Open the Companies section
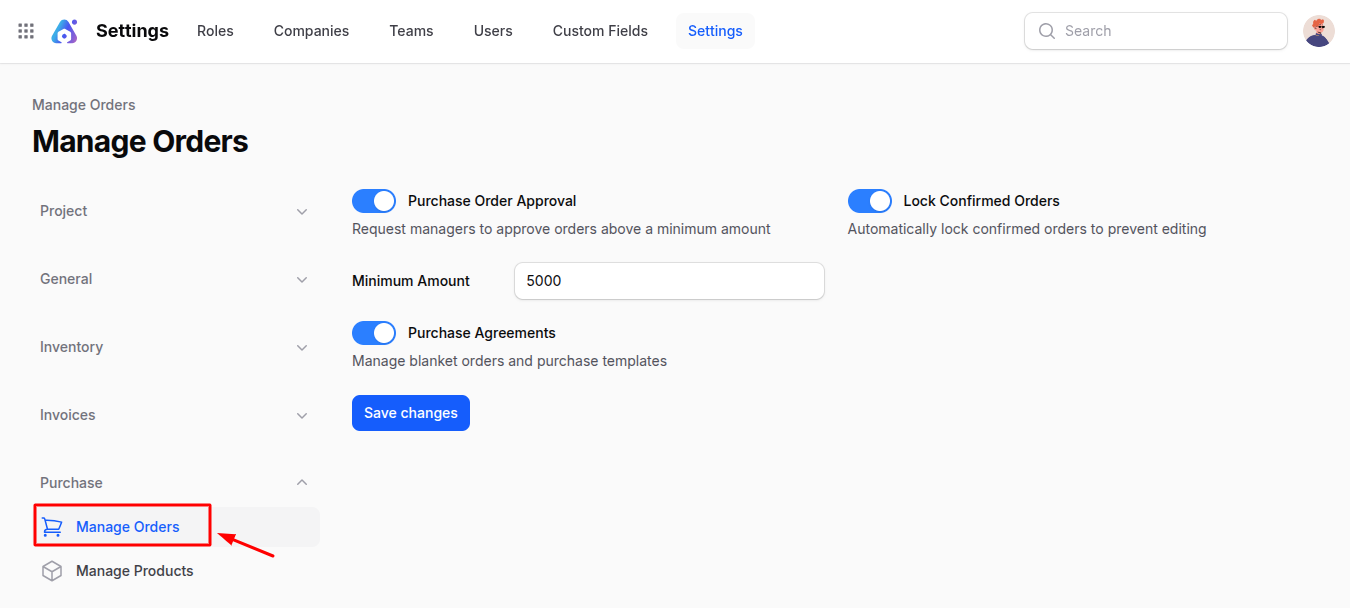 point(311,31)
